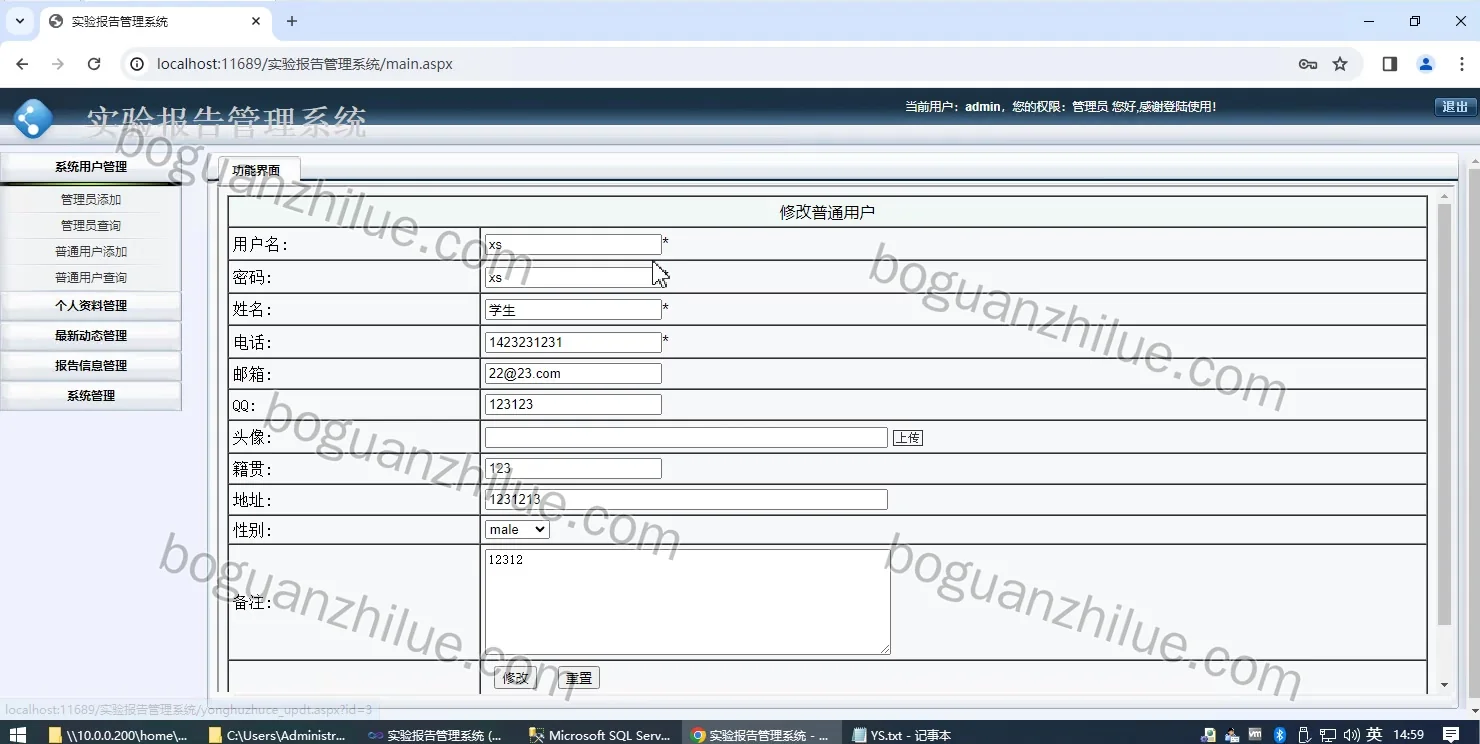The image size is (1480, 744).
Task: Open the volume control in system tray
Action: 1351,735
